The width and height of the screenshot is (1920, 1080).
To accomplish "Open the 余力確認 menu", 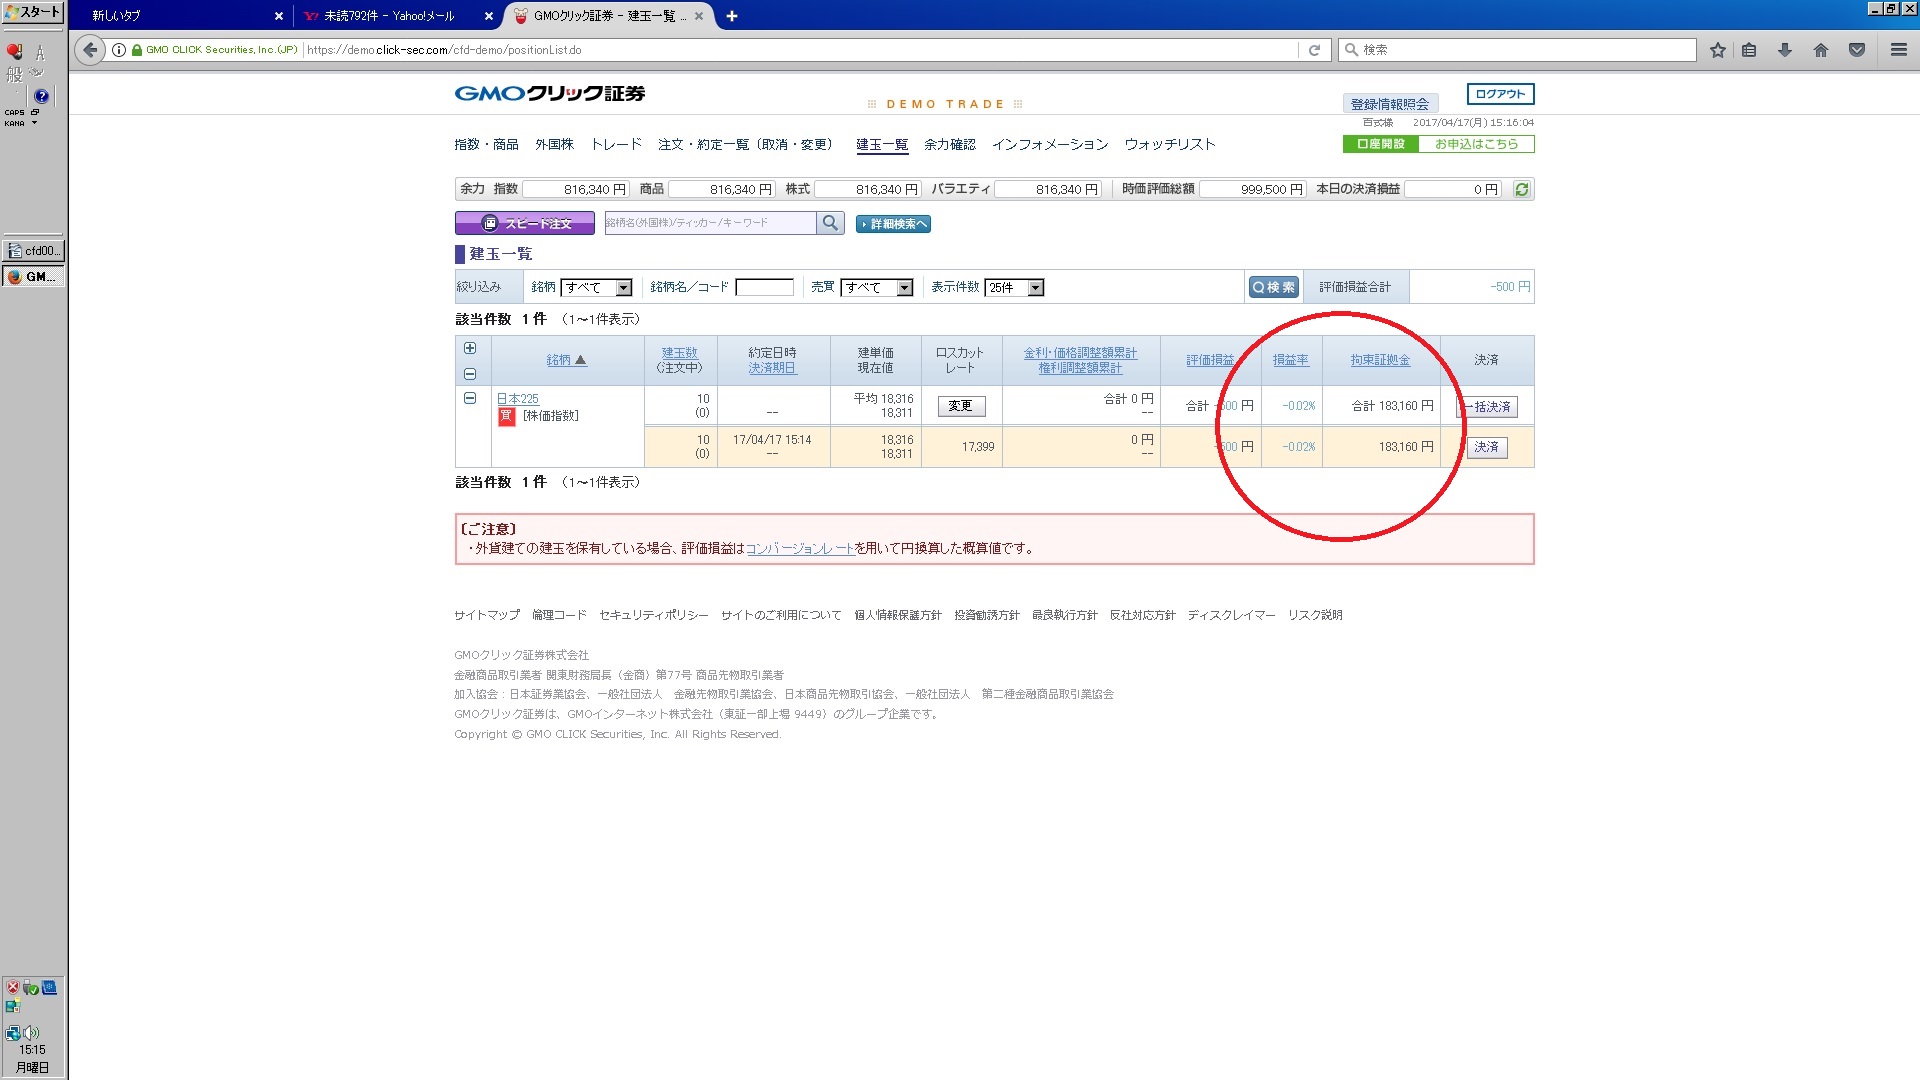I will [x=950, y=144].
